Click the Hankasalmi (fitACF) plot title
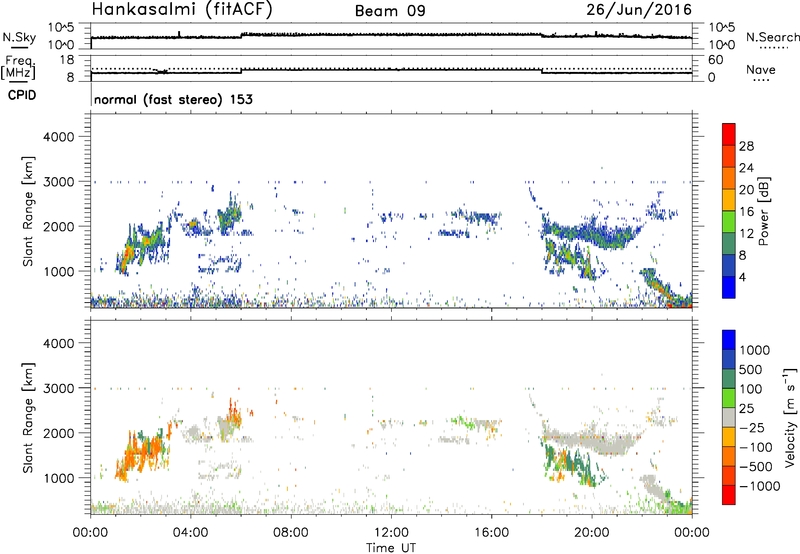The height and width of the screenshot is (554, 800). click(x=182, y=10)
